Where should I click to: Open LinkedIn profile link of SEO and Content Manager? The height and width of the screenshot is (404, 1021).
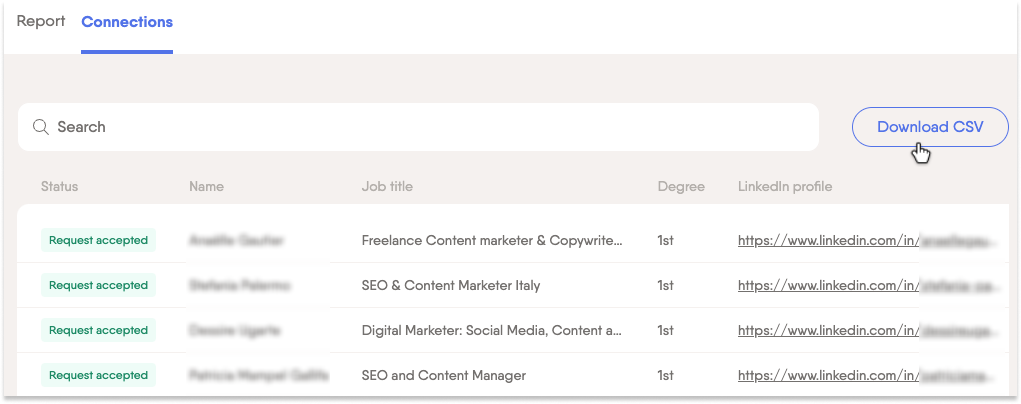867,375
